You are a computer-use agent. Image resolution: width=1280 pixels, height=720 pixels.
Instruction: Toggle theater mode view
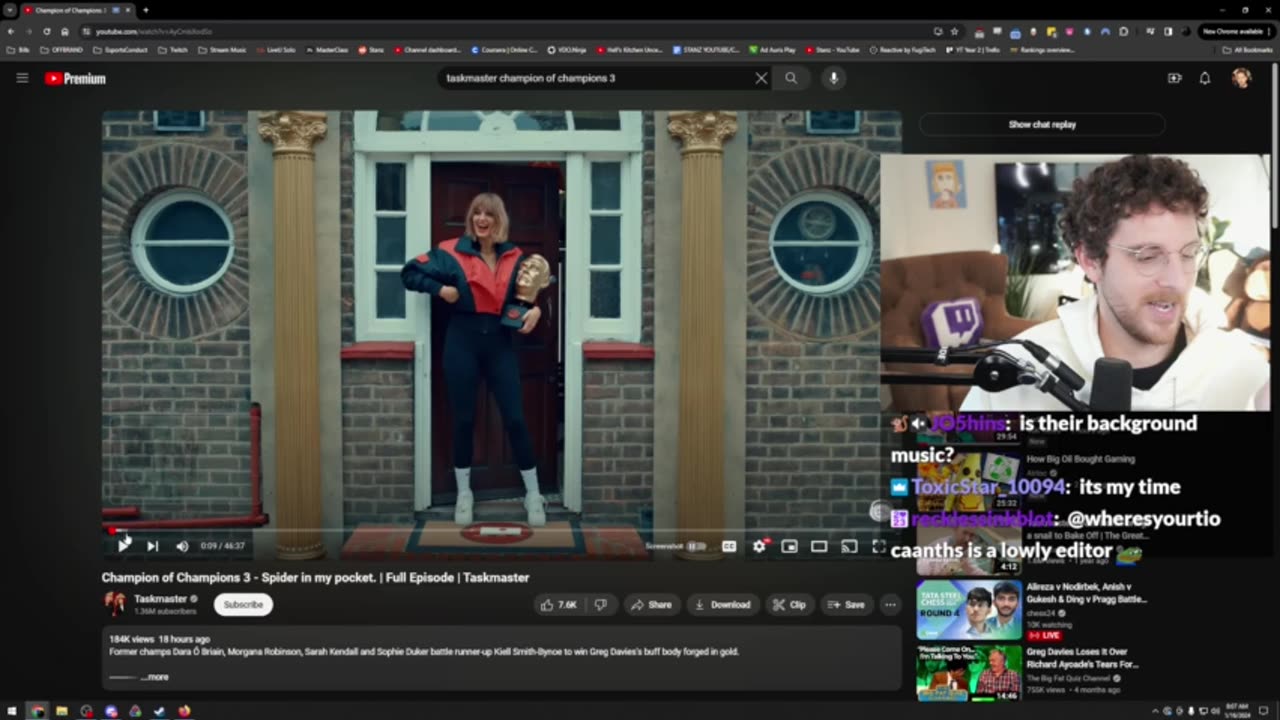pyautogui.click(x=819, y=546)
